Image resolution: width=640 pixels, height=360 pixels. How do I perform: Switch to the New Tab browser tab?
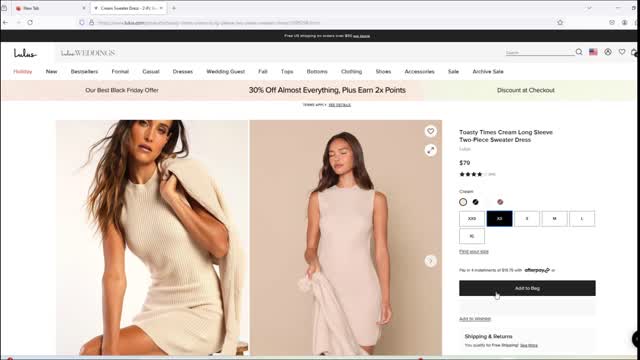point(50,8)
